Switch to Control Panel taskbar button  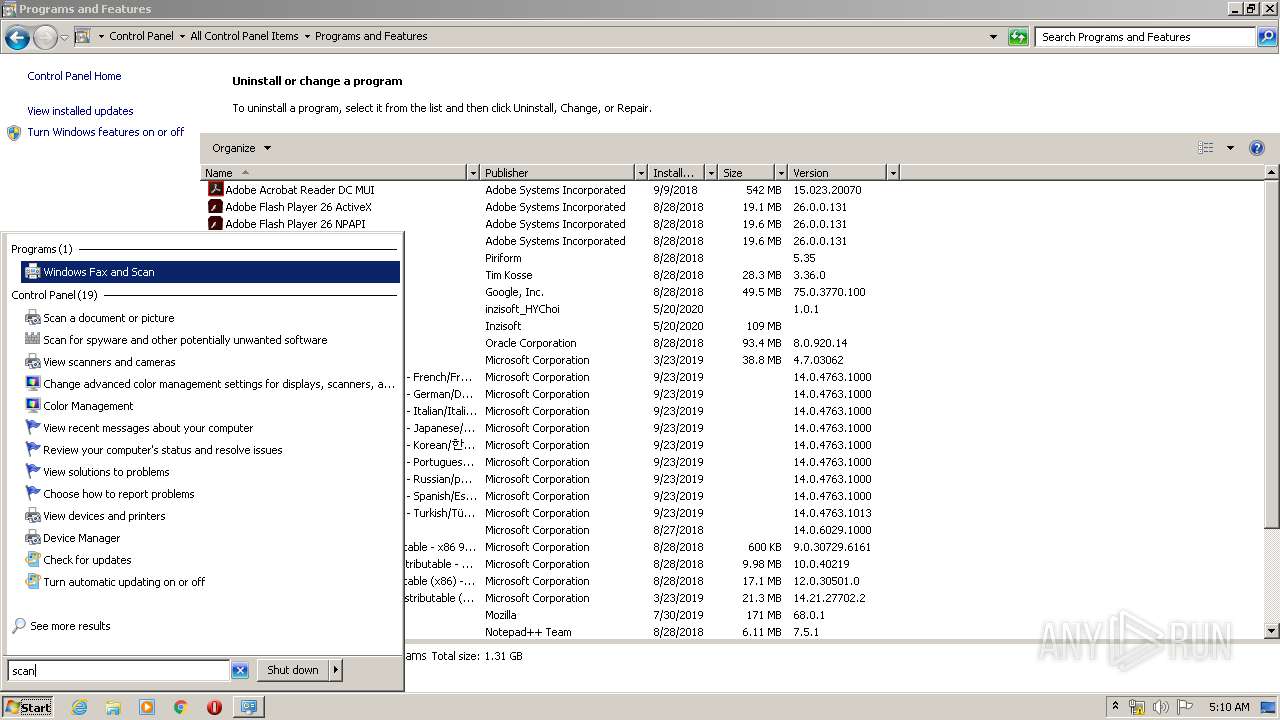(248, 707)
